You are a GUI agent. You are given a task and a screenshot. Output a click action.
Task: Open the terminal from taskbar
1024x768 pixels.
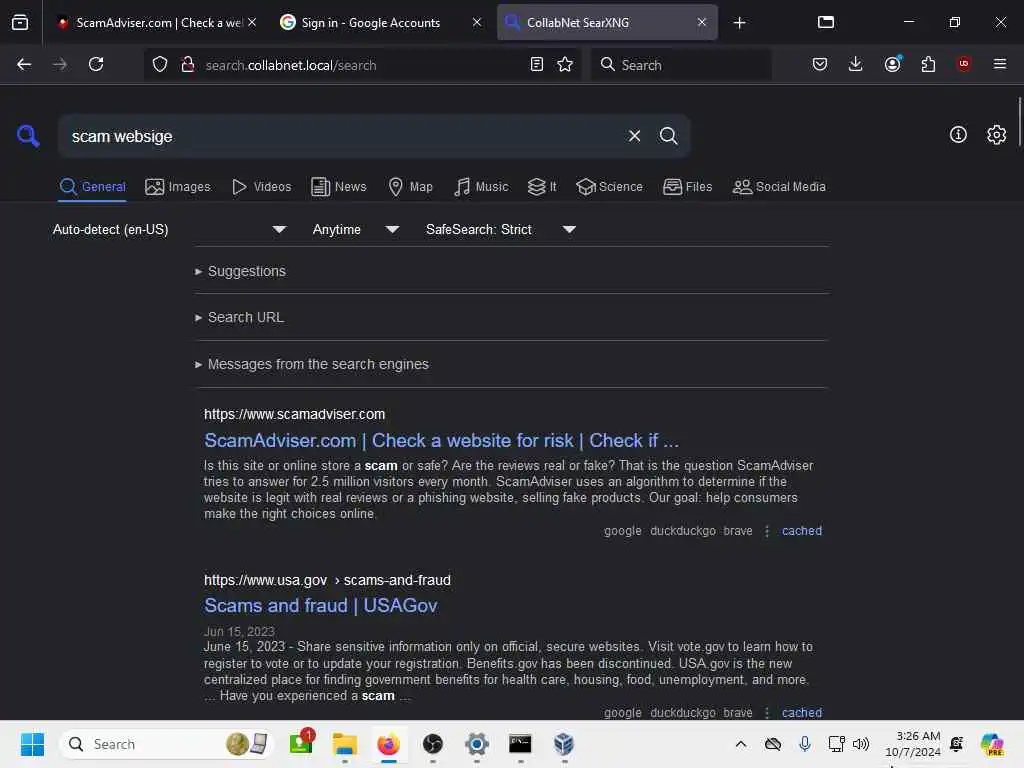point(520,744)
